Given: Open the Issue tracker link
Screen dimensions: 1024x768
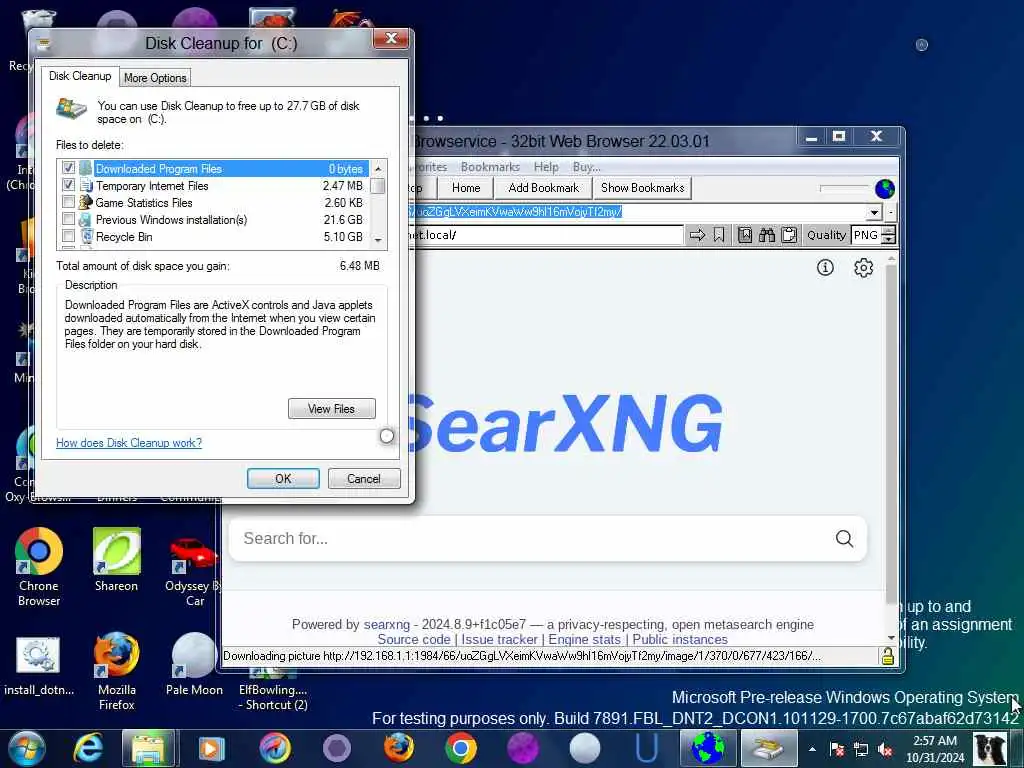Looking at the screenshot, I should click(500, 639).
